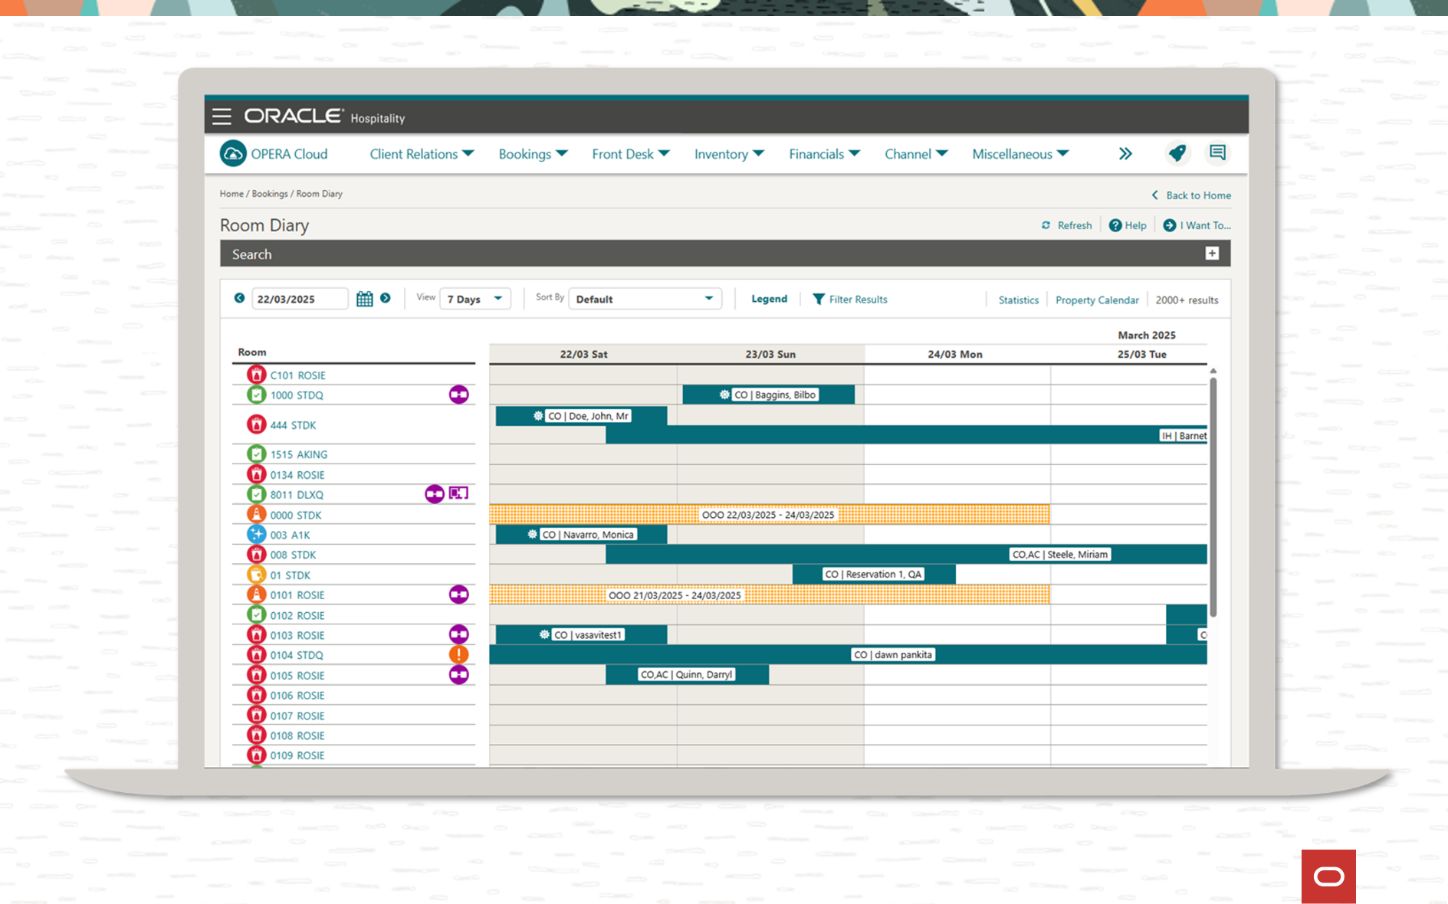1448x904 pixels.
Task: Click the OPERA Cloud logo icon
Action: click(x=233, y=153)
